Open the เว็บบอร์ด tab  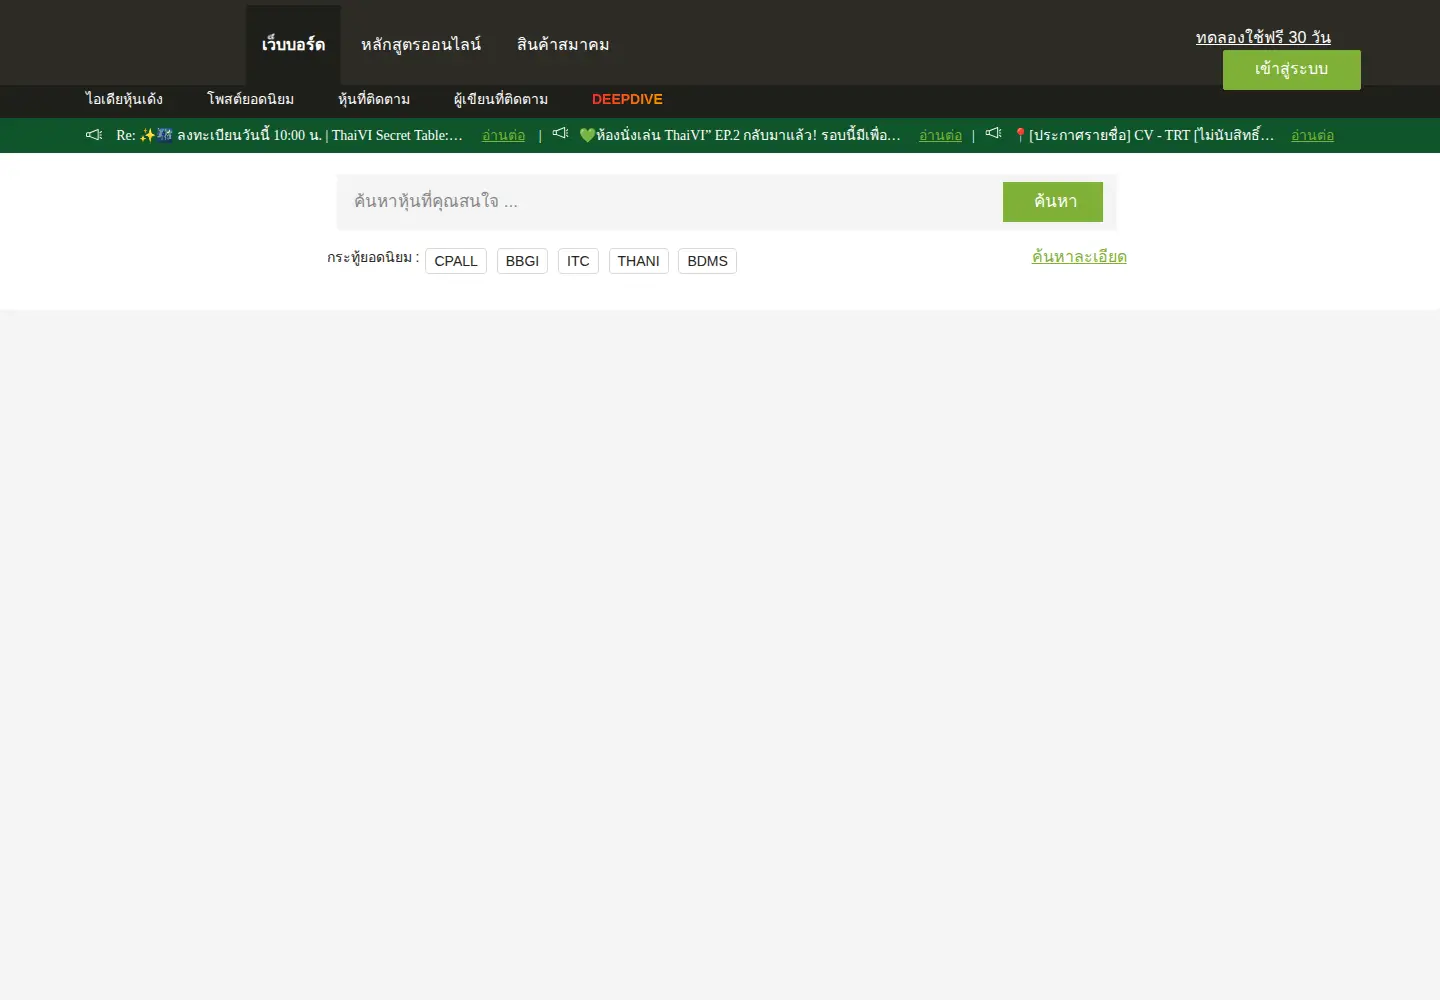tap(293, 45)
